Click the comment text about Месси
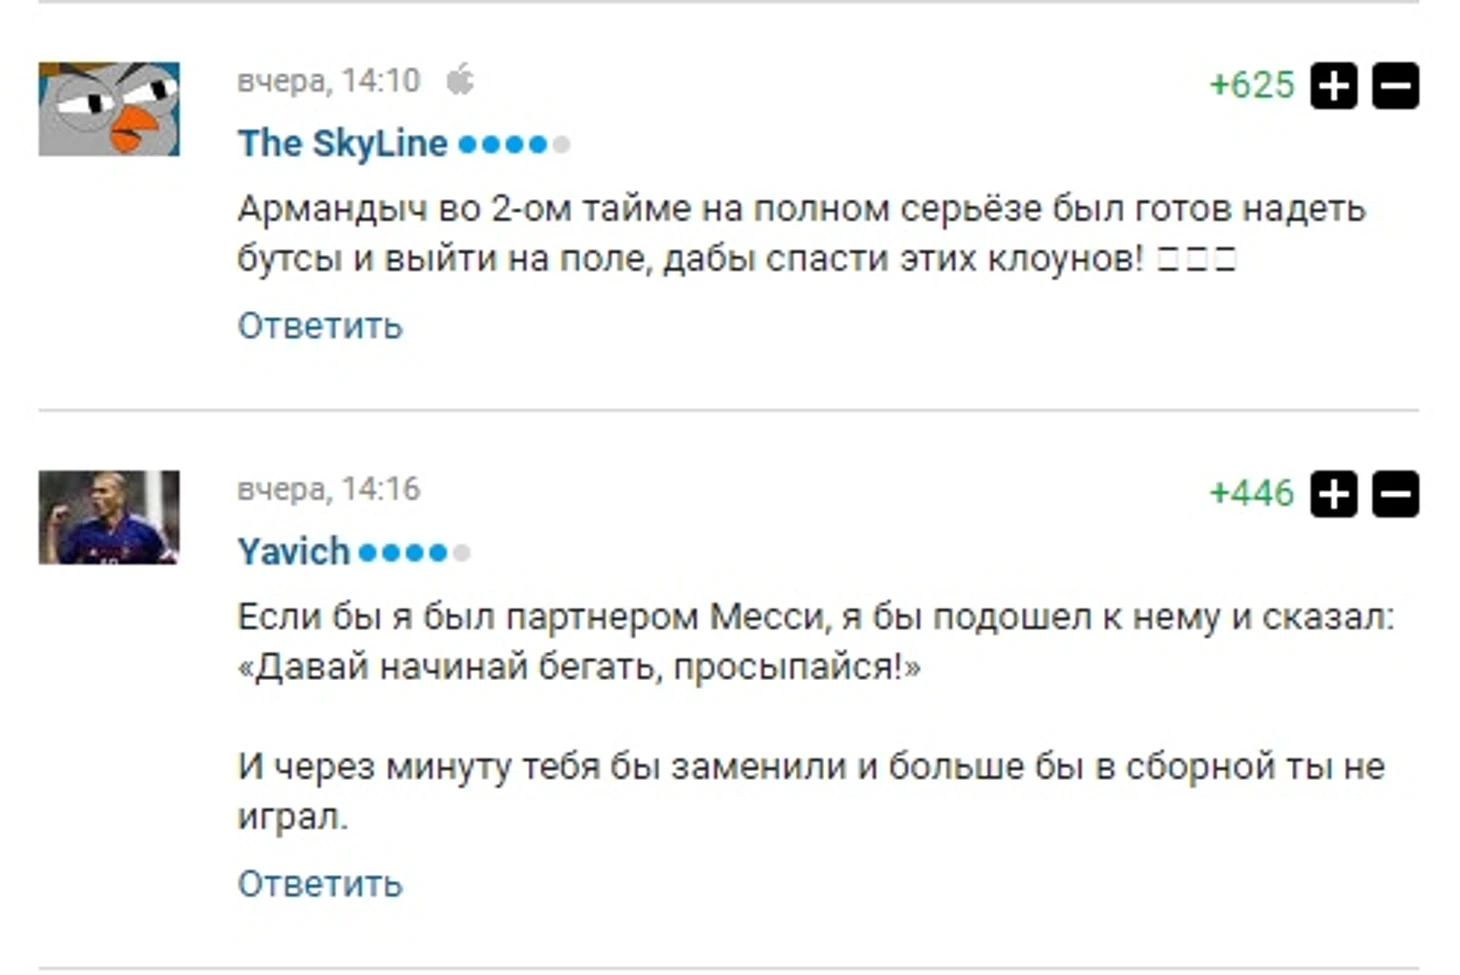 [x=815, y=716]
